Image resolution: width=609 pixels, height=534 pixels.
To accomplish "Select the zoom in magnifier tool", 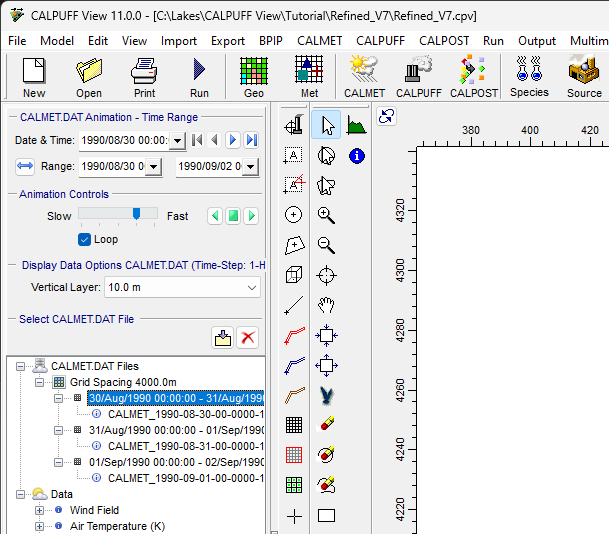I will 326,216.
